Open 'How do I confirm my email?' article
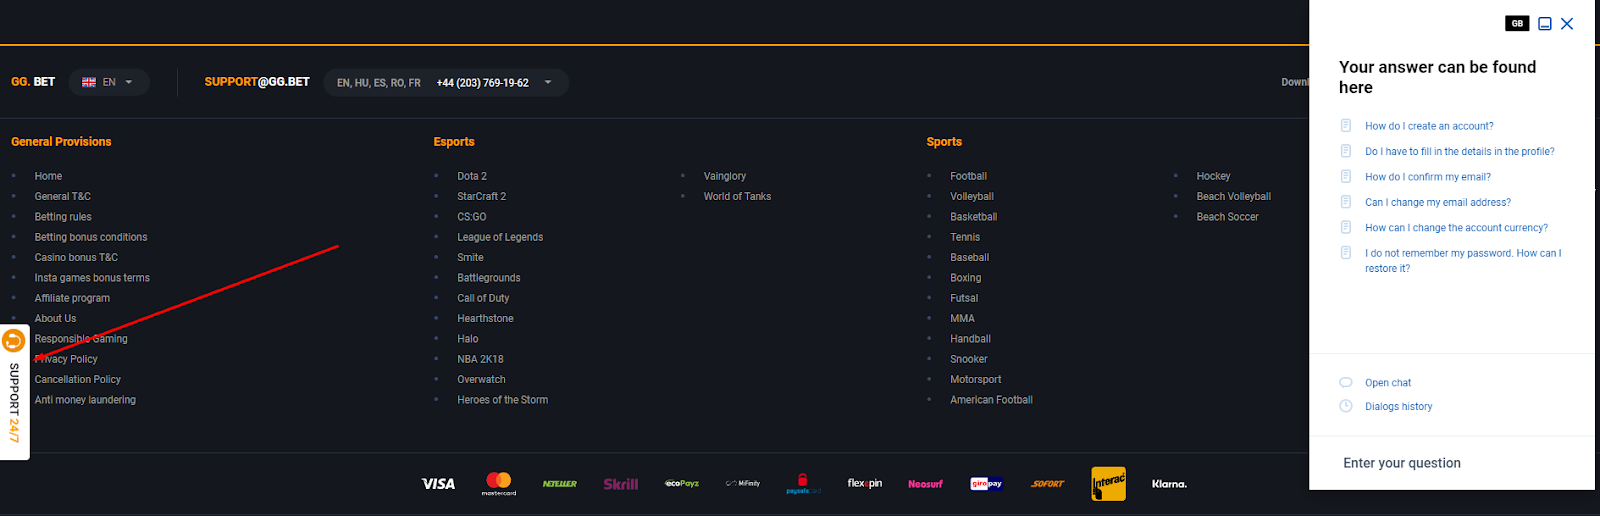The image size is (1600, 516). point(1428,177)
